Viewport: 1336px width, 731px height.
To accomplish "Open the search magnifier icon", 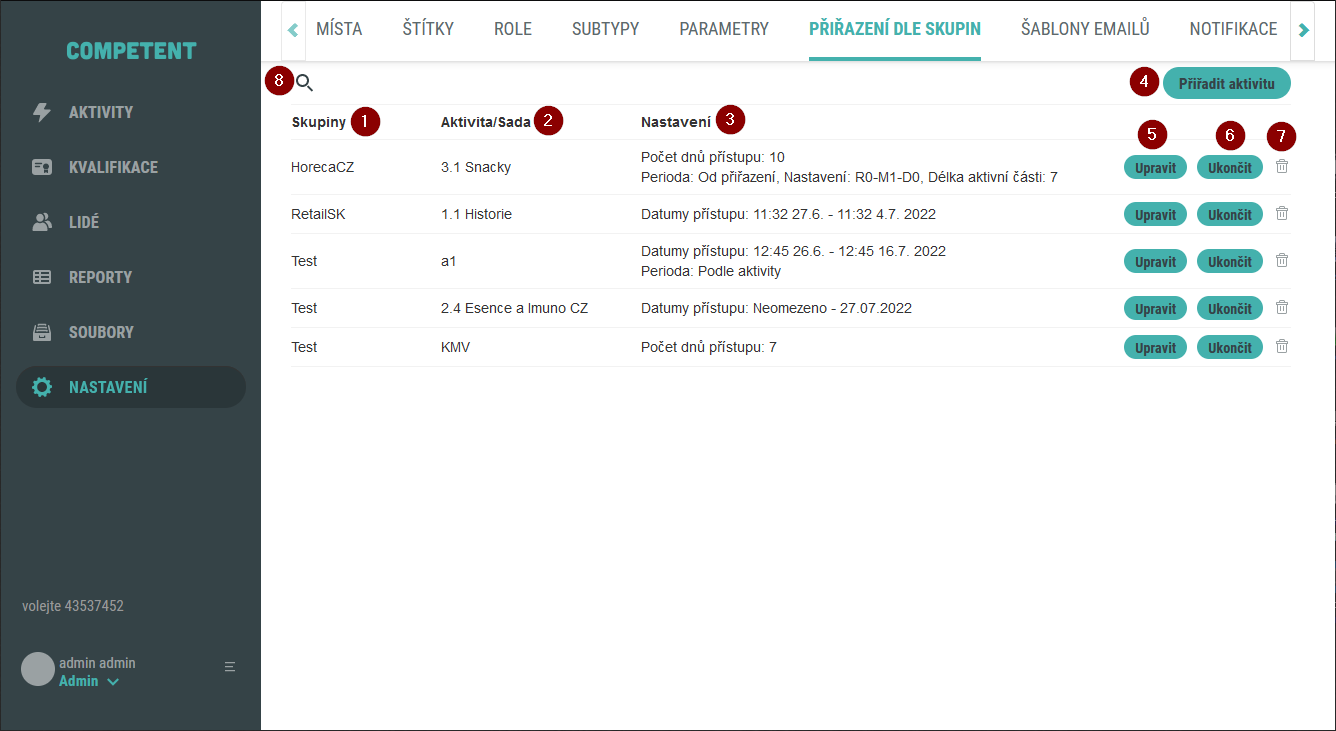I will point(305,83).
